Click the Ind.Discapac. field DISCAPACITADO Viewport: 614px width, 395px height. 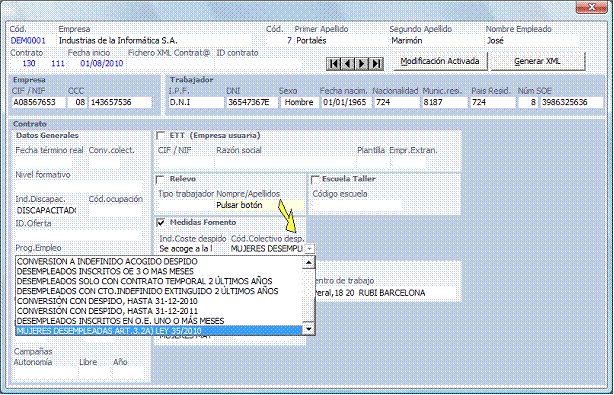point(46,210)
